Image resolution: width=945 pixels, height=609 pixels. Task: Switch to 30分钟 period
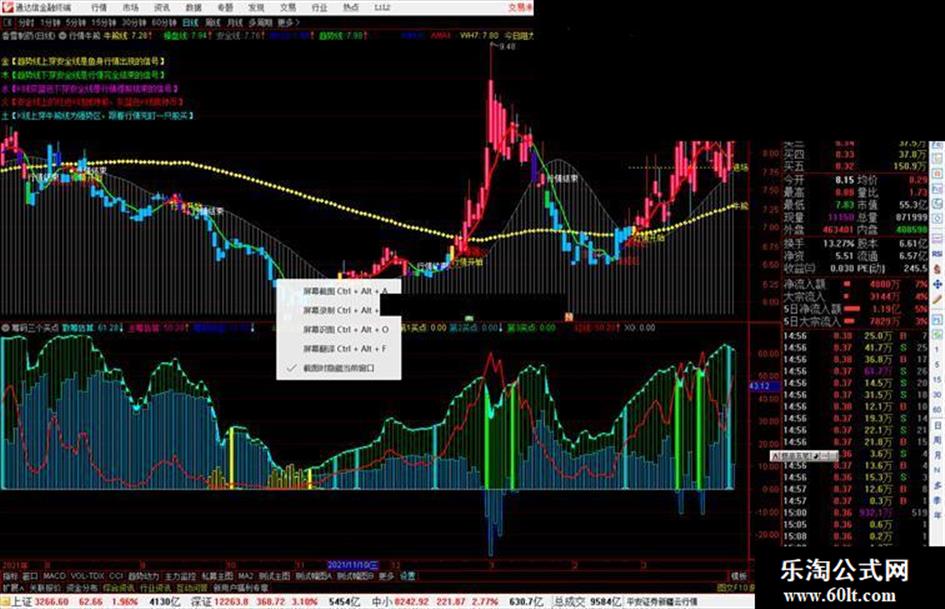click(x=134, y=22)
